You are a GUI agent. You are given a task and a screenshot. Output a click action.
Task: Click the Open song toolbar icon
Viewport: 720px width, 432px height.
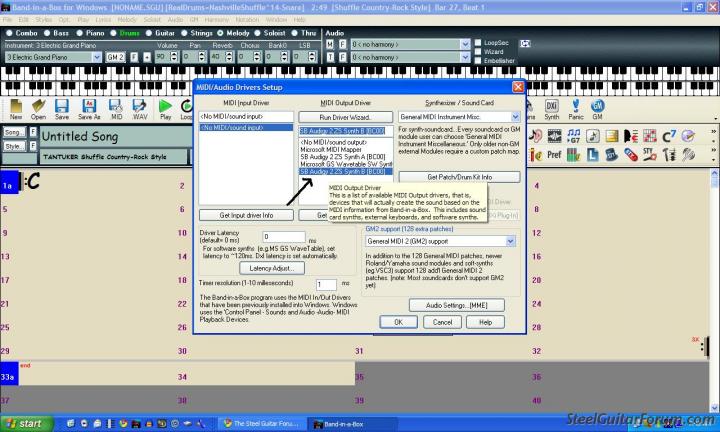pos(39,109)
